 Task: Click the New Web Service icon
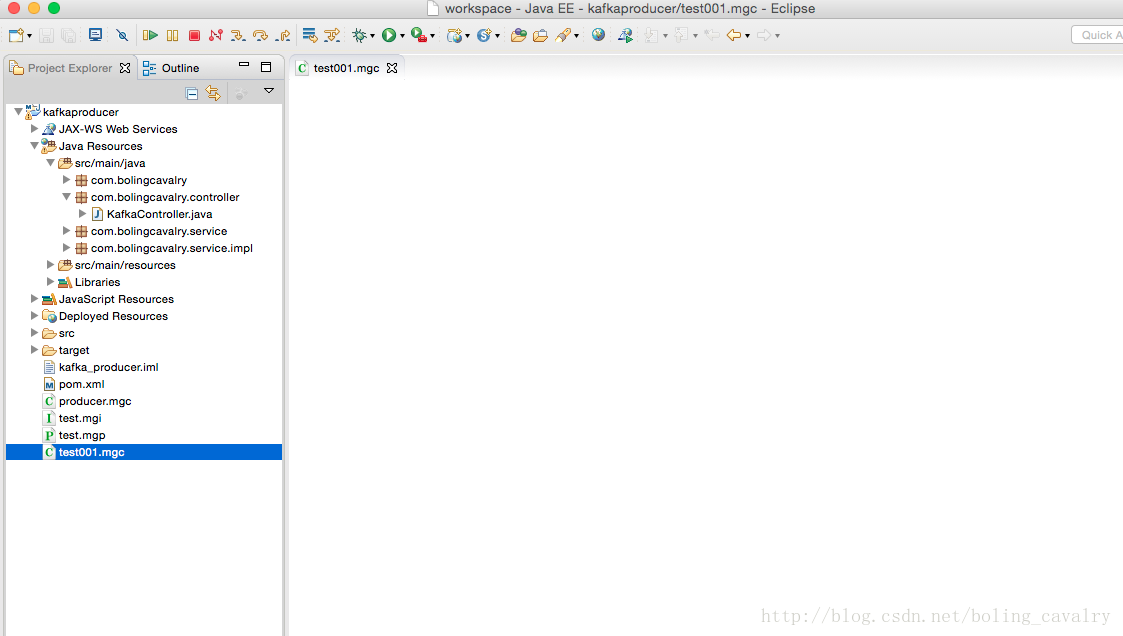pos(484,35)
